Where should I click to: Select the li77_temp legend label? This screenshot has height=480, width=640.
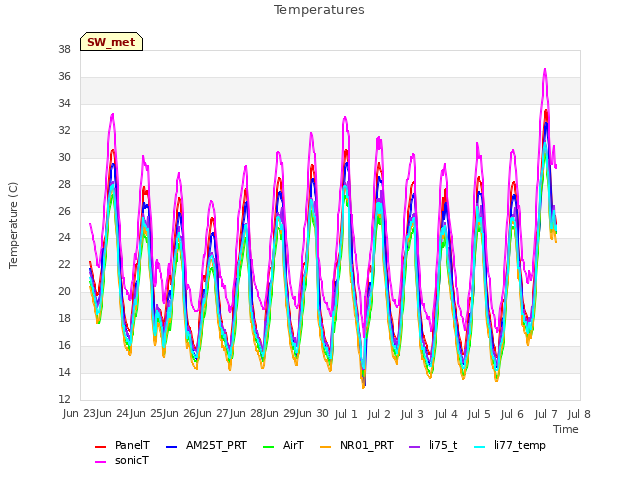click(520, 445)
